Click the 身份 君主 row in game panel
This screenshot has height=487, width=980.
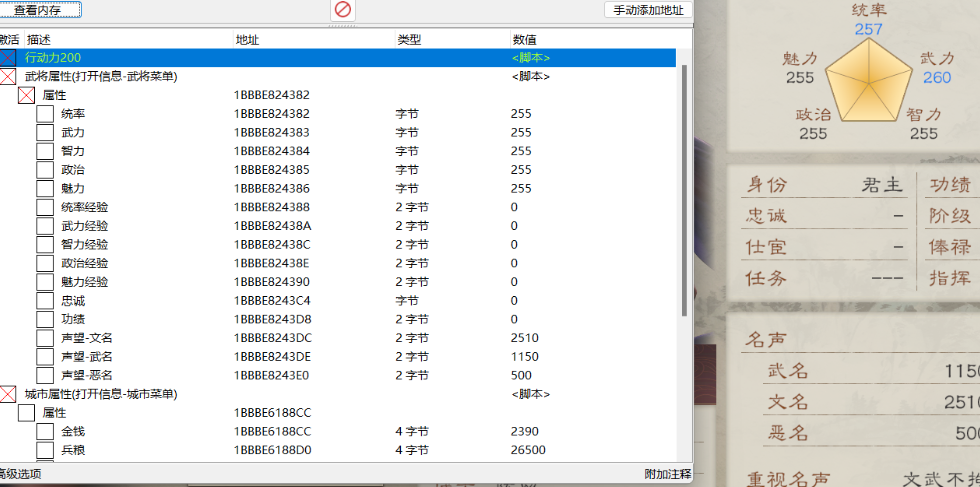(x=824, y=185)
